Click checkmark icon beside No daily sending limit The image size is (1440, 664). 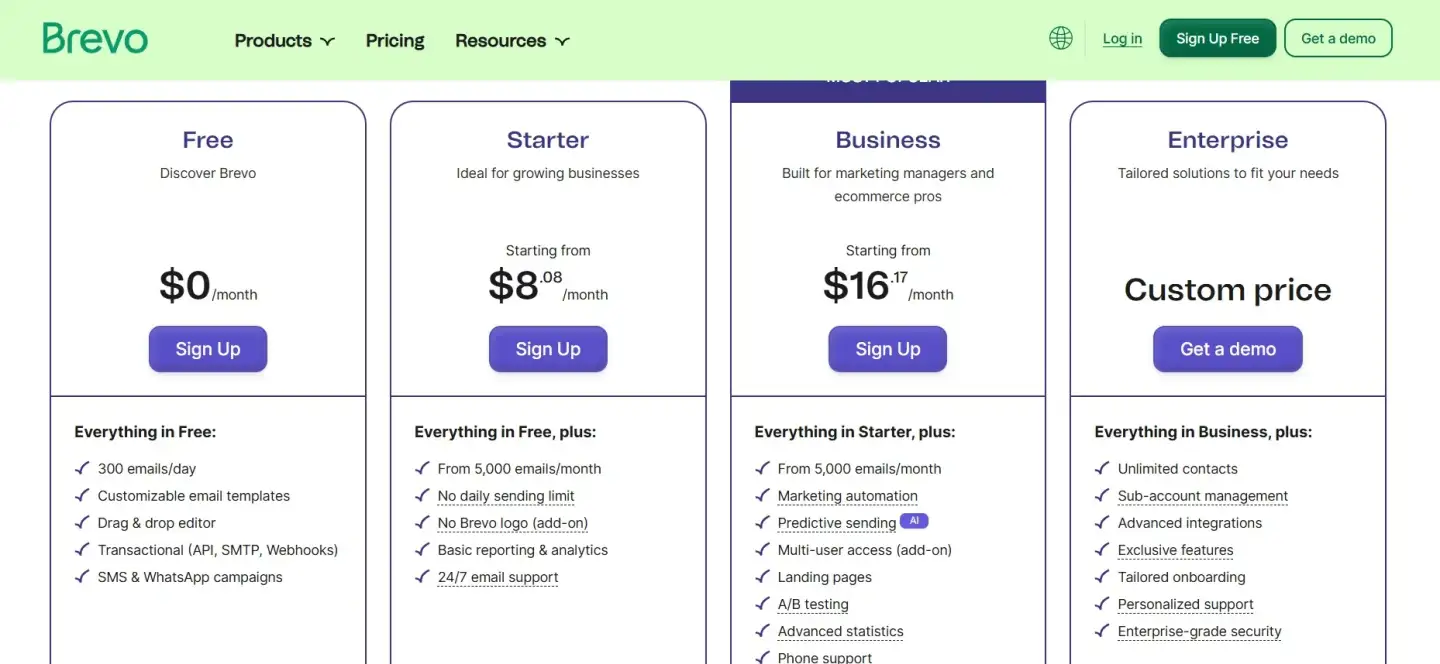(x=422, y=495)
